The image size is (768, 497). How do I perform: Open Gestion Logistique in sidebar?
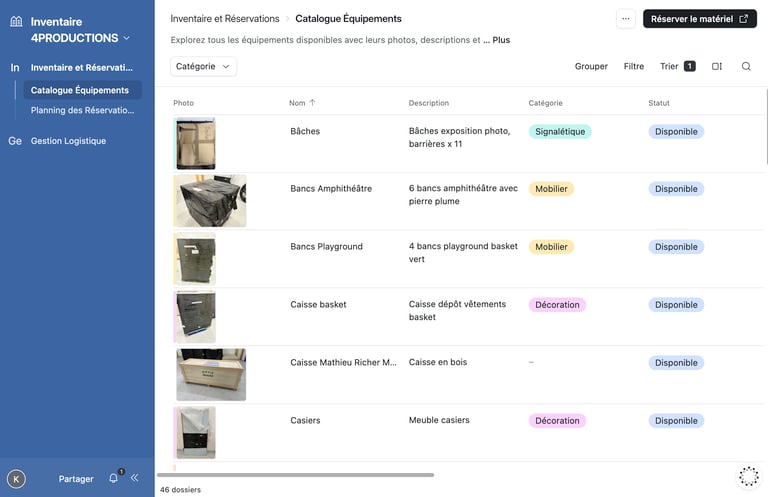tap(68, 141)
